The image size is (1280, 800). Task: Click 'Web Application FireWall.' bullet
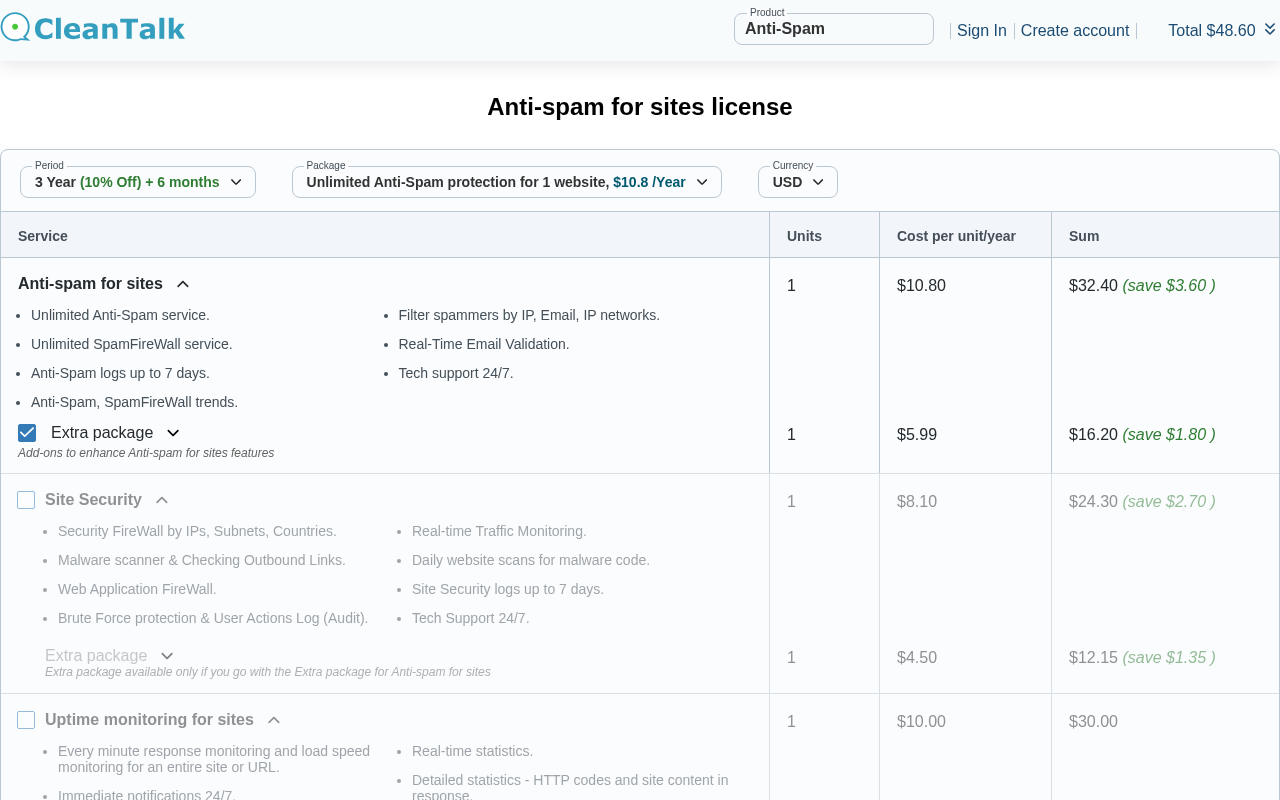[x=137, y=589]
